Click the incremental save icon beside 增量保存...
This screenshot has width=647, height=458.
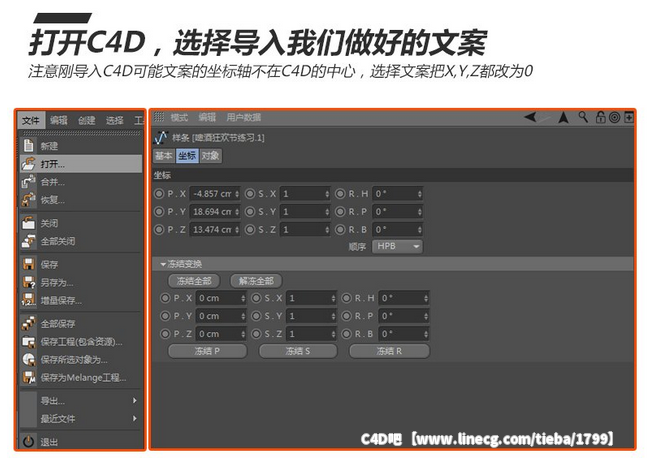coord(28,300)
